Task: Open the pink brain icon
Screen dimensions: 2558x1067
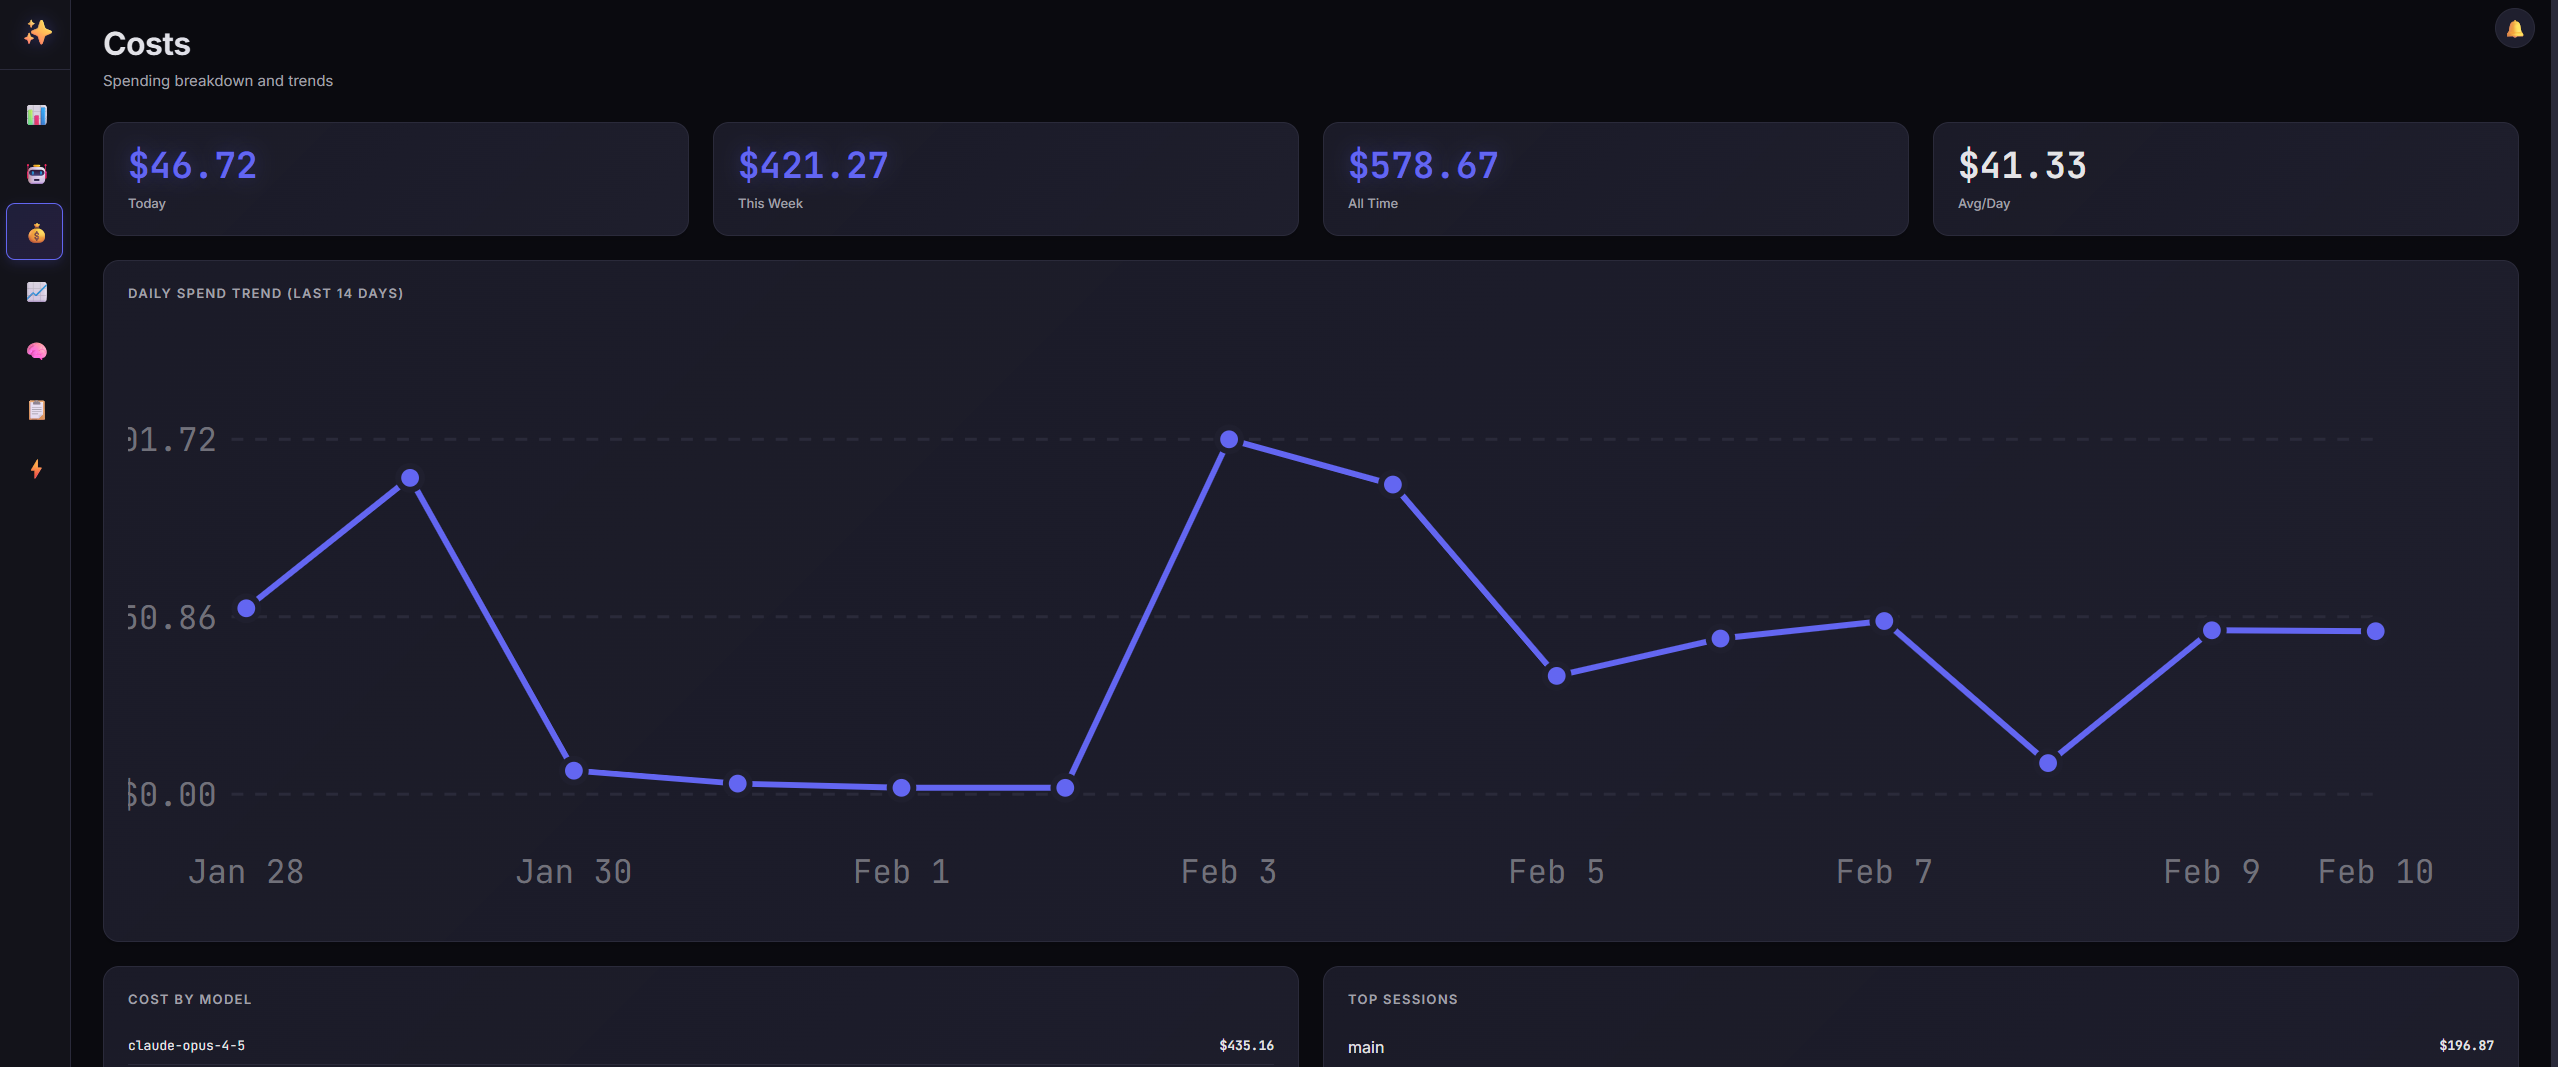Action: pyautogui.click(x=37, y=351)
